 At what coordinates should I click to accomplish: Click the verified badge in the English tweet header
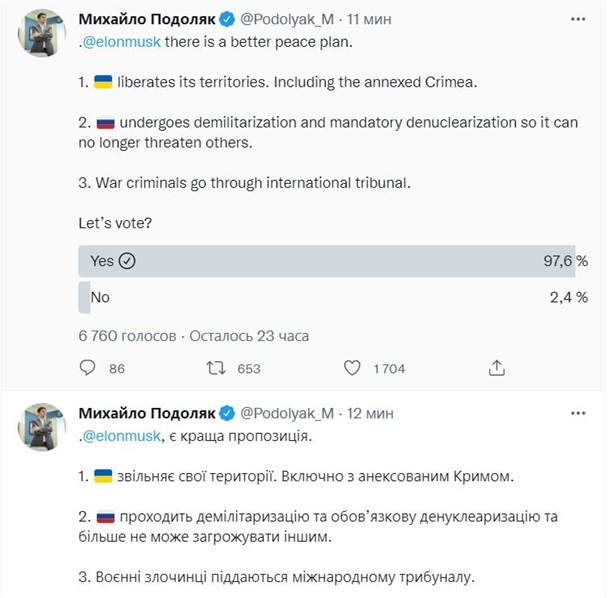tap(225, 19)
